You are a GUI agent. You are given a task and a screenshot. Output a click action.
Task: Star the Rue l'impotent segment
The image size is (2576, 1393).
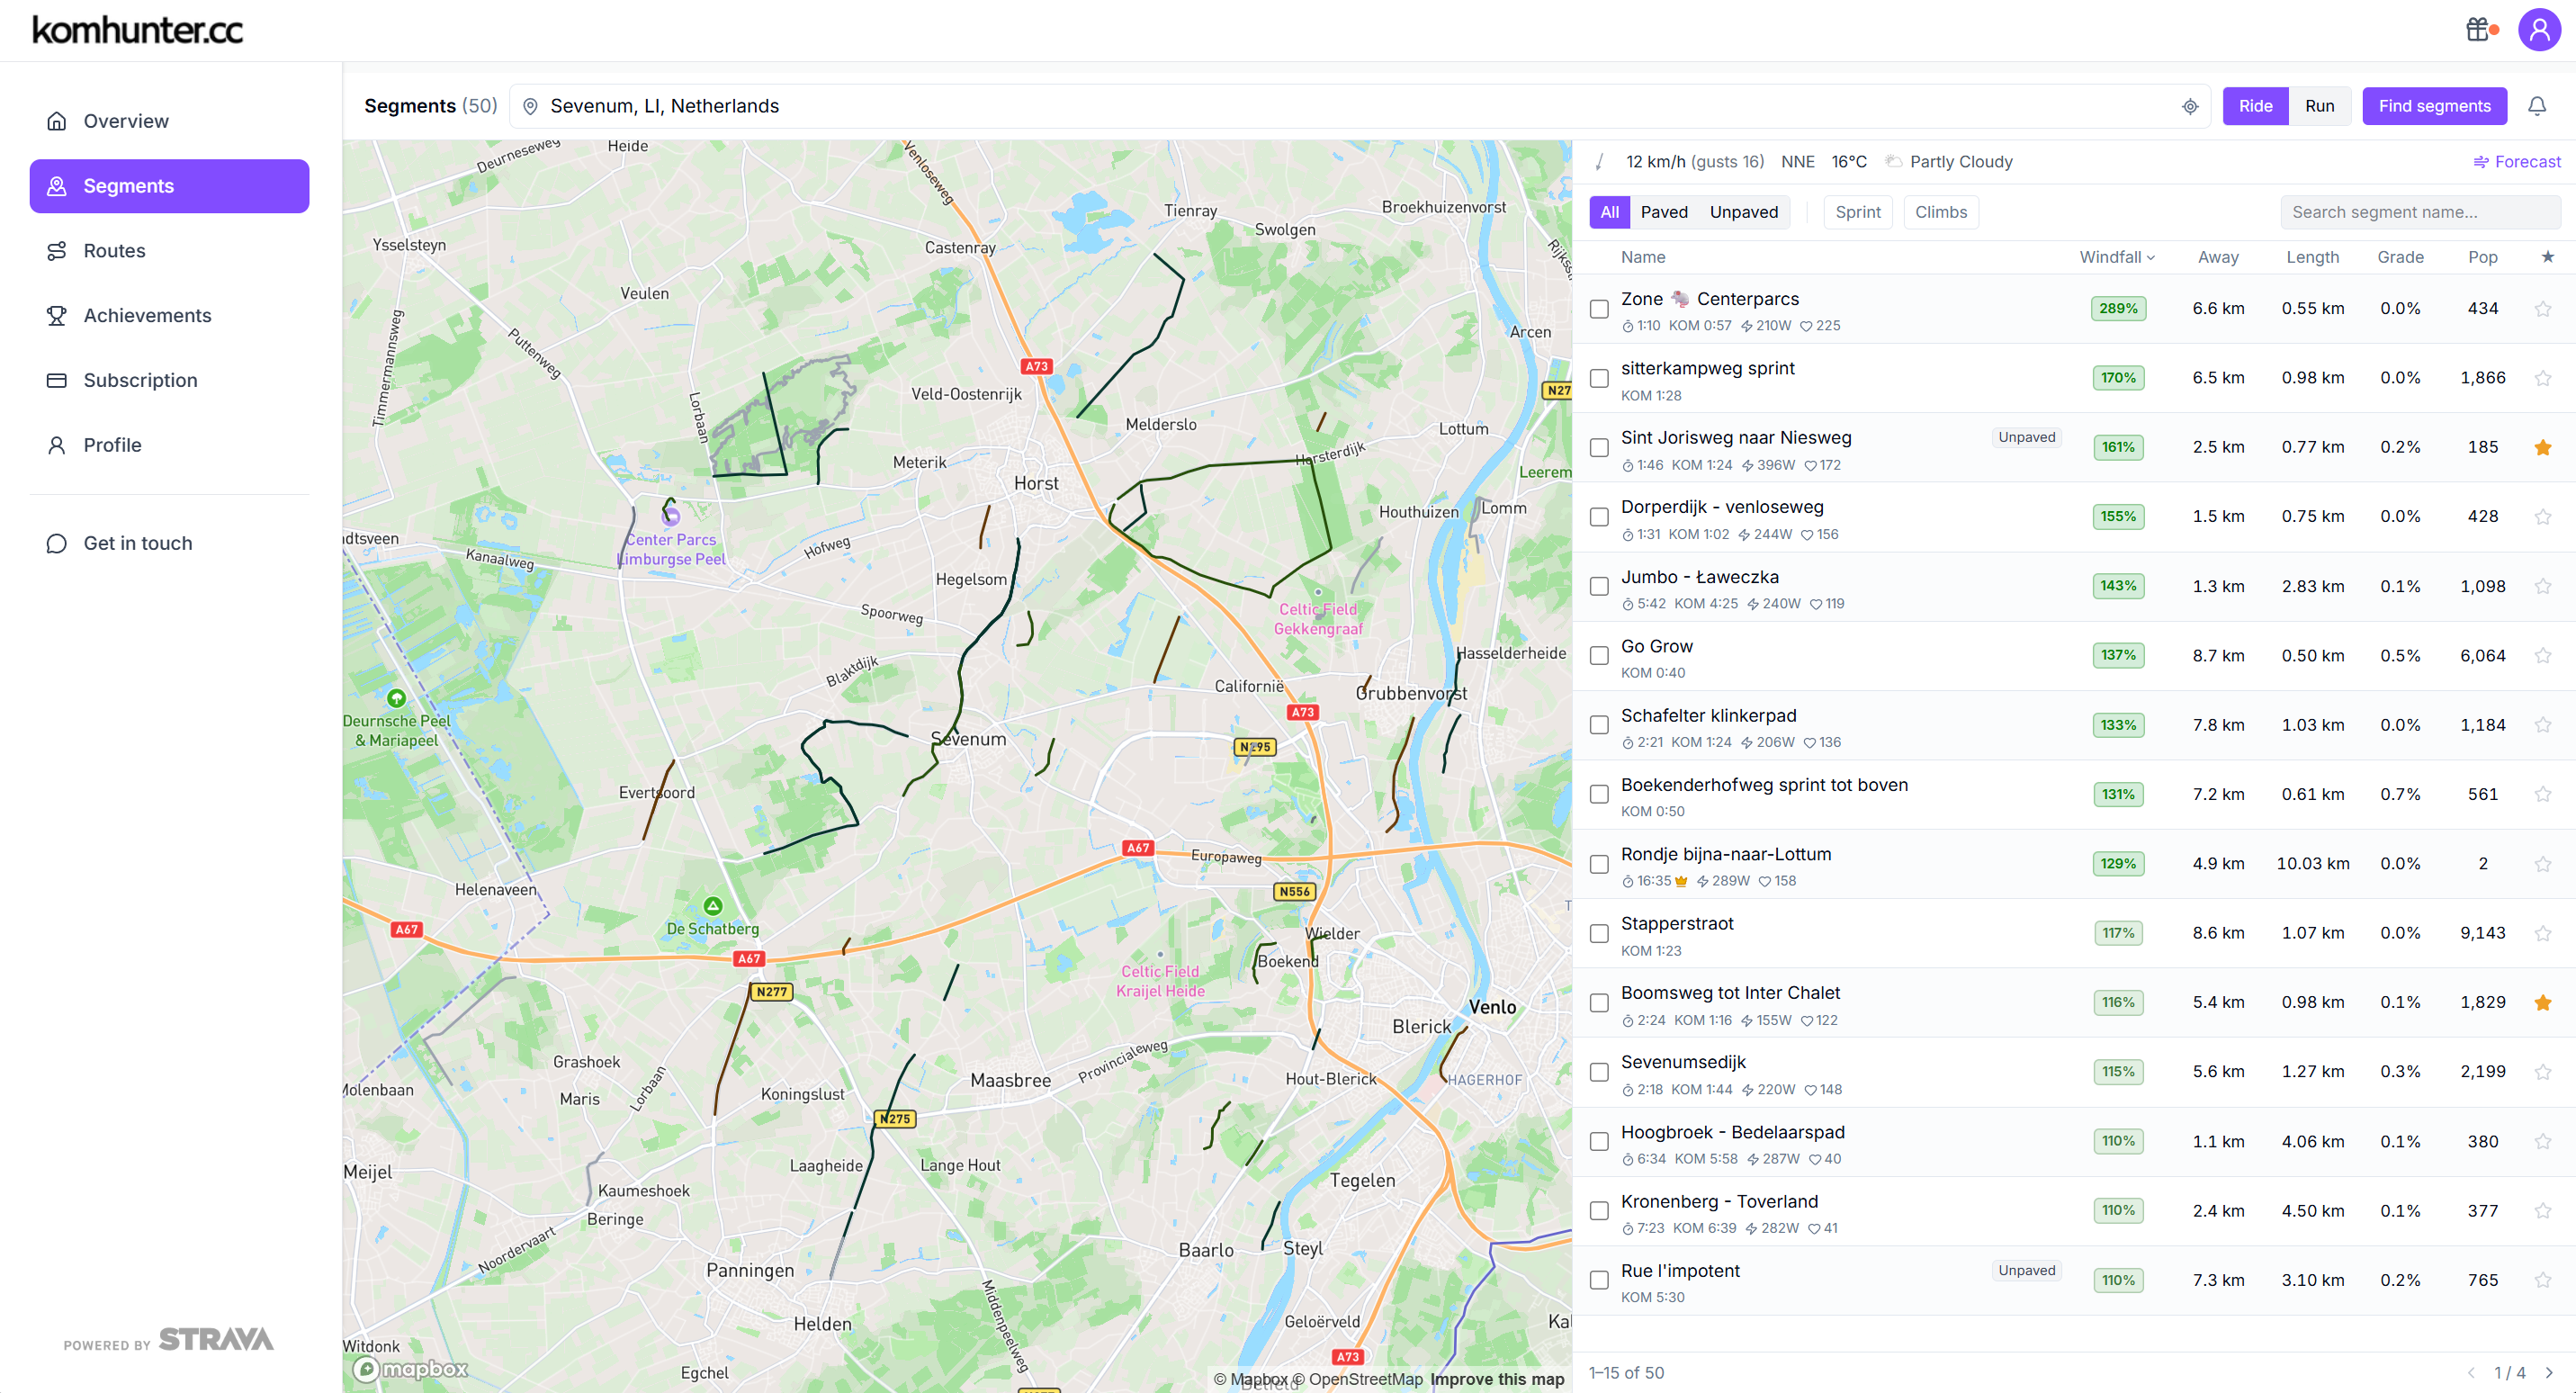point(2543,1280)
